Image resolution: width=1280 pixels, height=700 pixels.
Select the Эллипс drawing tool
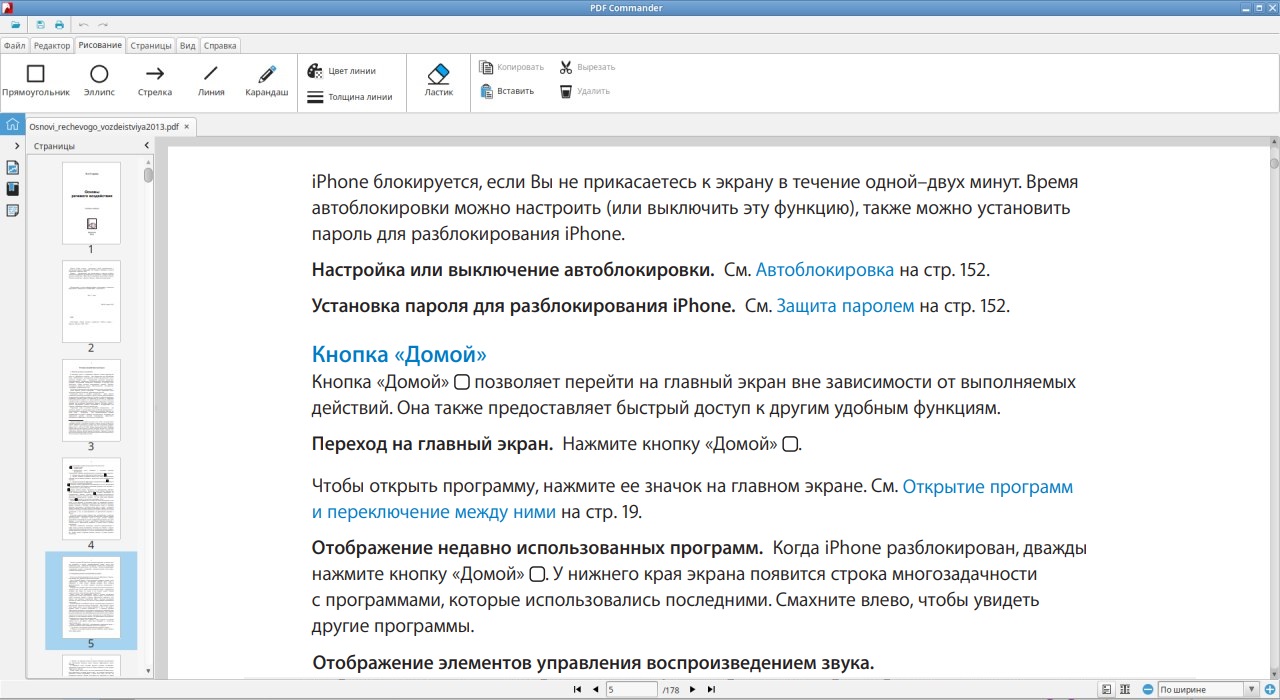[x=99, y=80]
